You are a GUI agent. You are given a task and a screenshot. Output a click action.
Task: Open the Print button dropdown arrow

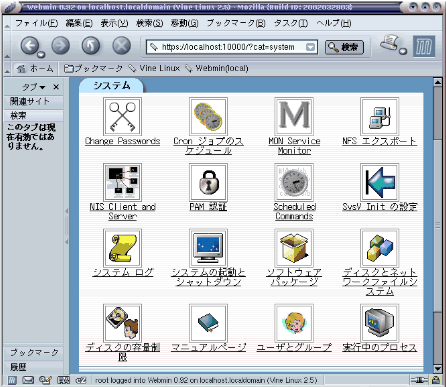coord(403,51)
